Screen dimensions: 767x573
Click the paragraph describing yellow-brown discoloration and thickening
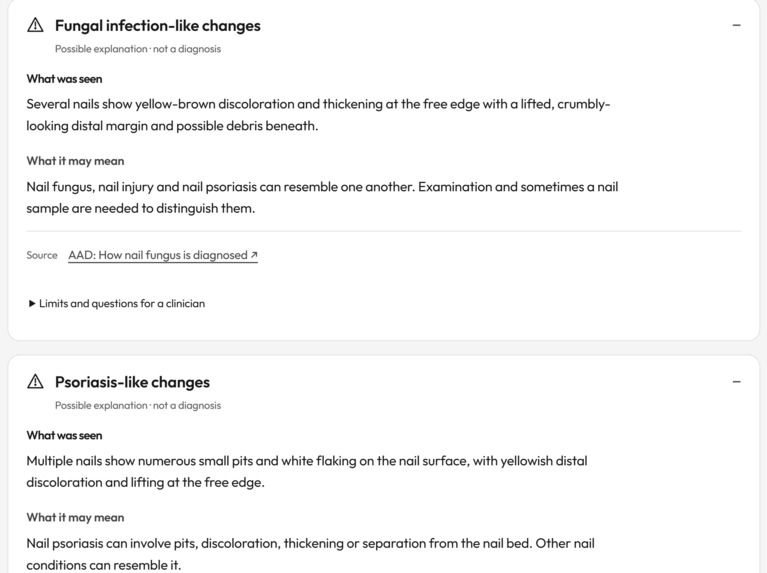[318, 115]
